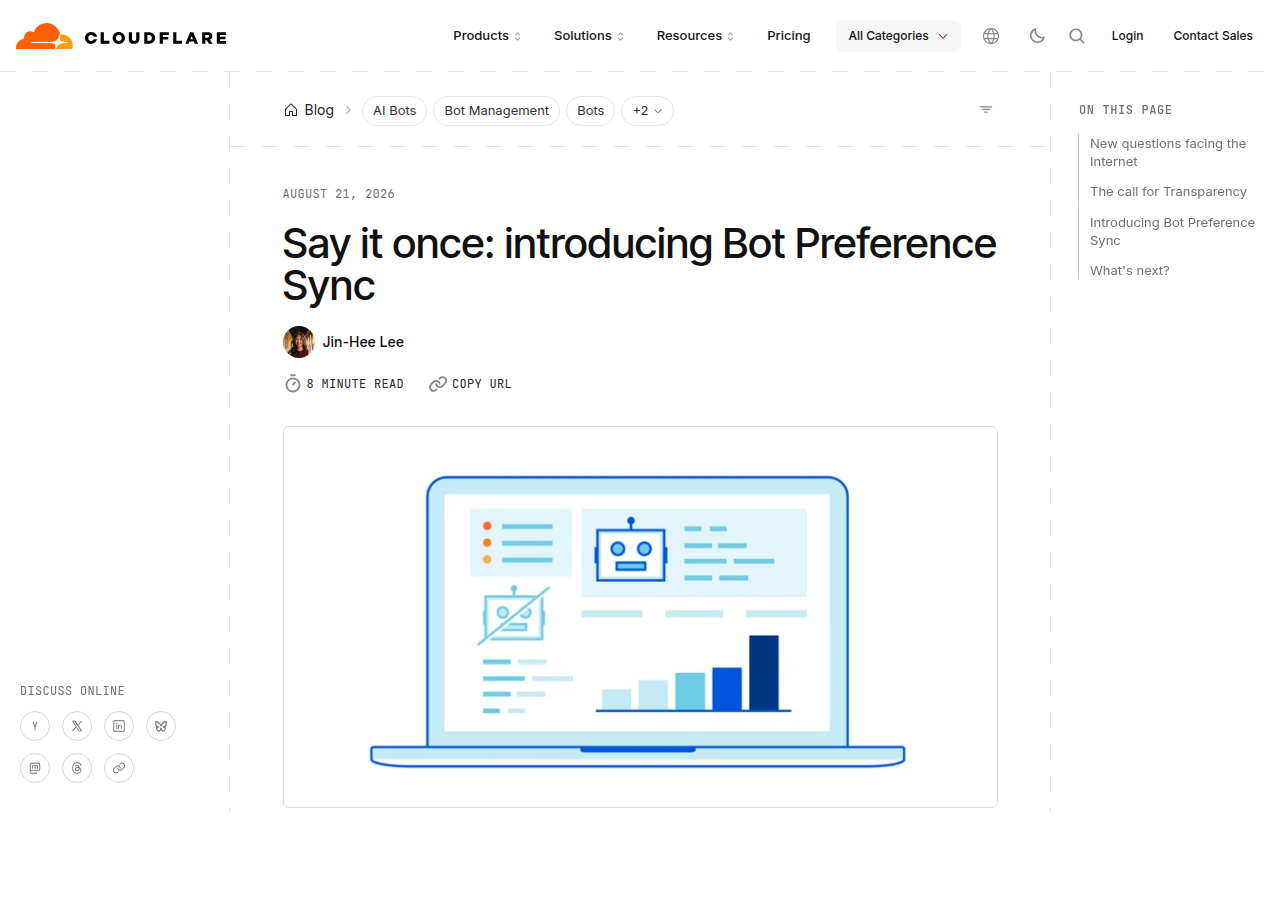Select the Bot Management tag
The image size is (1280, 900).
coord(496,111)
